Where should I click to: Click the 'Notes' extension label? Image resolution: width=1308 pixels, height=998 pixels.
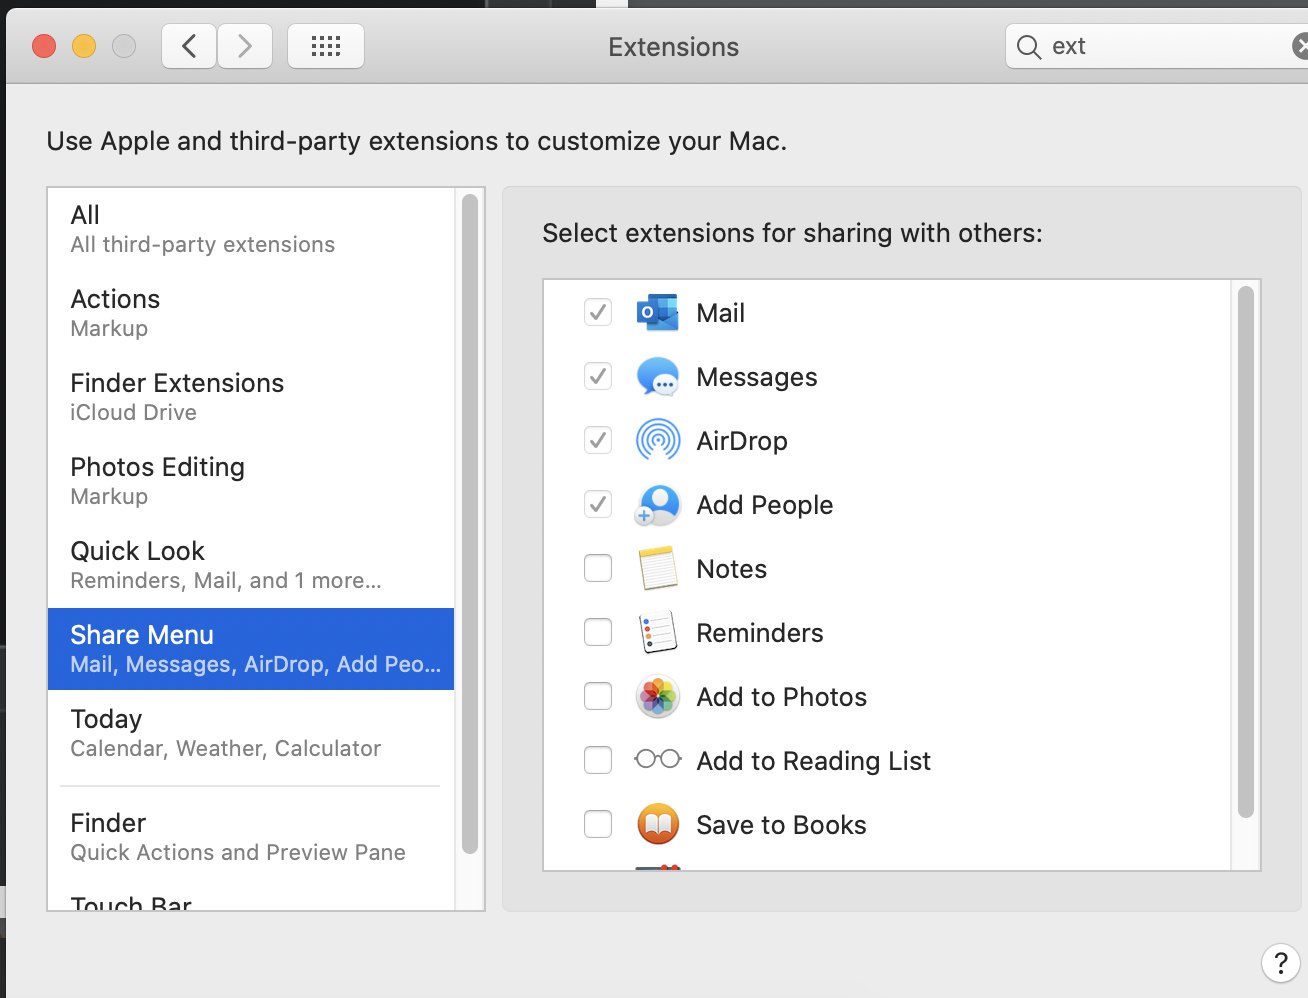[x=732, y=569]
